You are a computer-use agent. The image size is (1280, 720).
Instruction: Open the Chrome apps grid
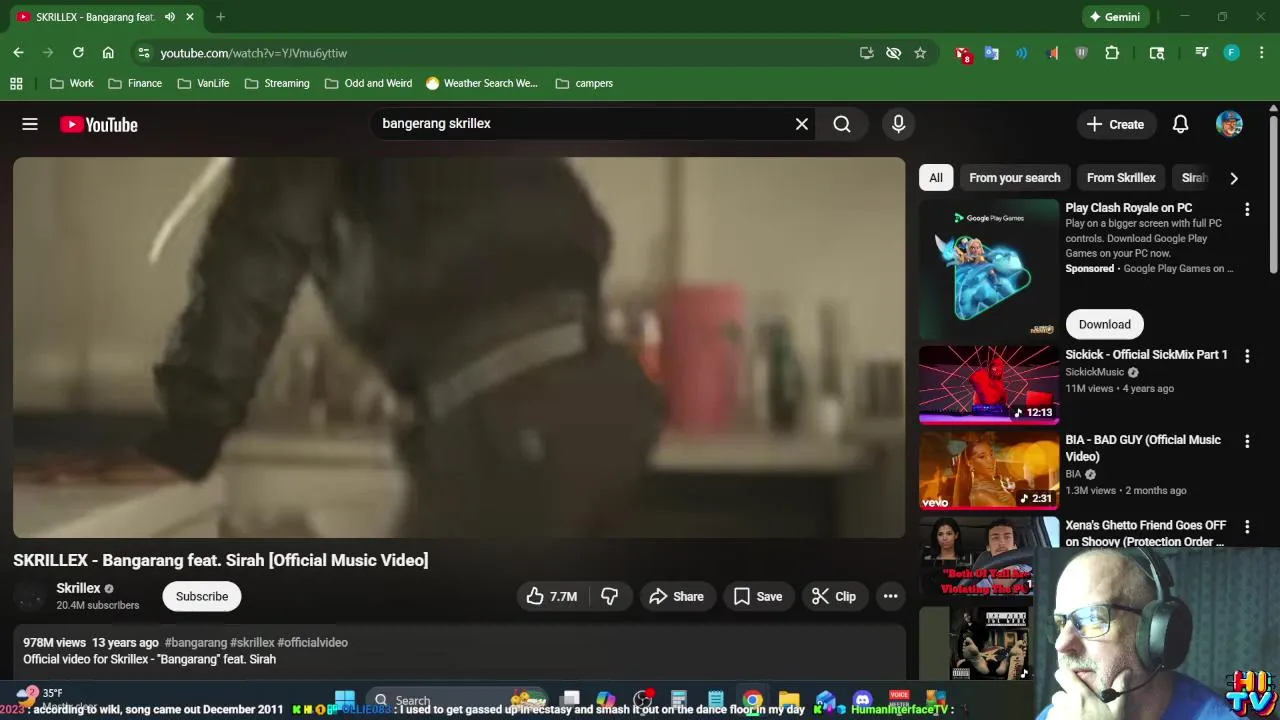pyautogui.click(x=16, y=83)
